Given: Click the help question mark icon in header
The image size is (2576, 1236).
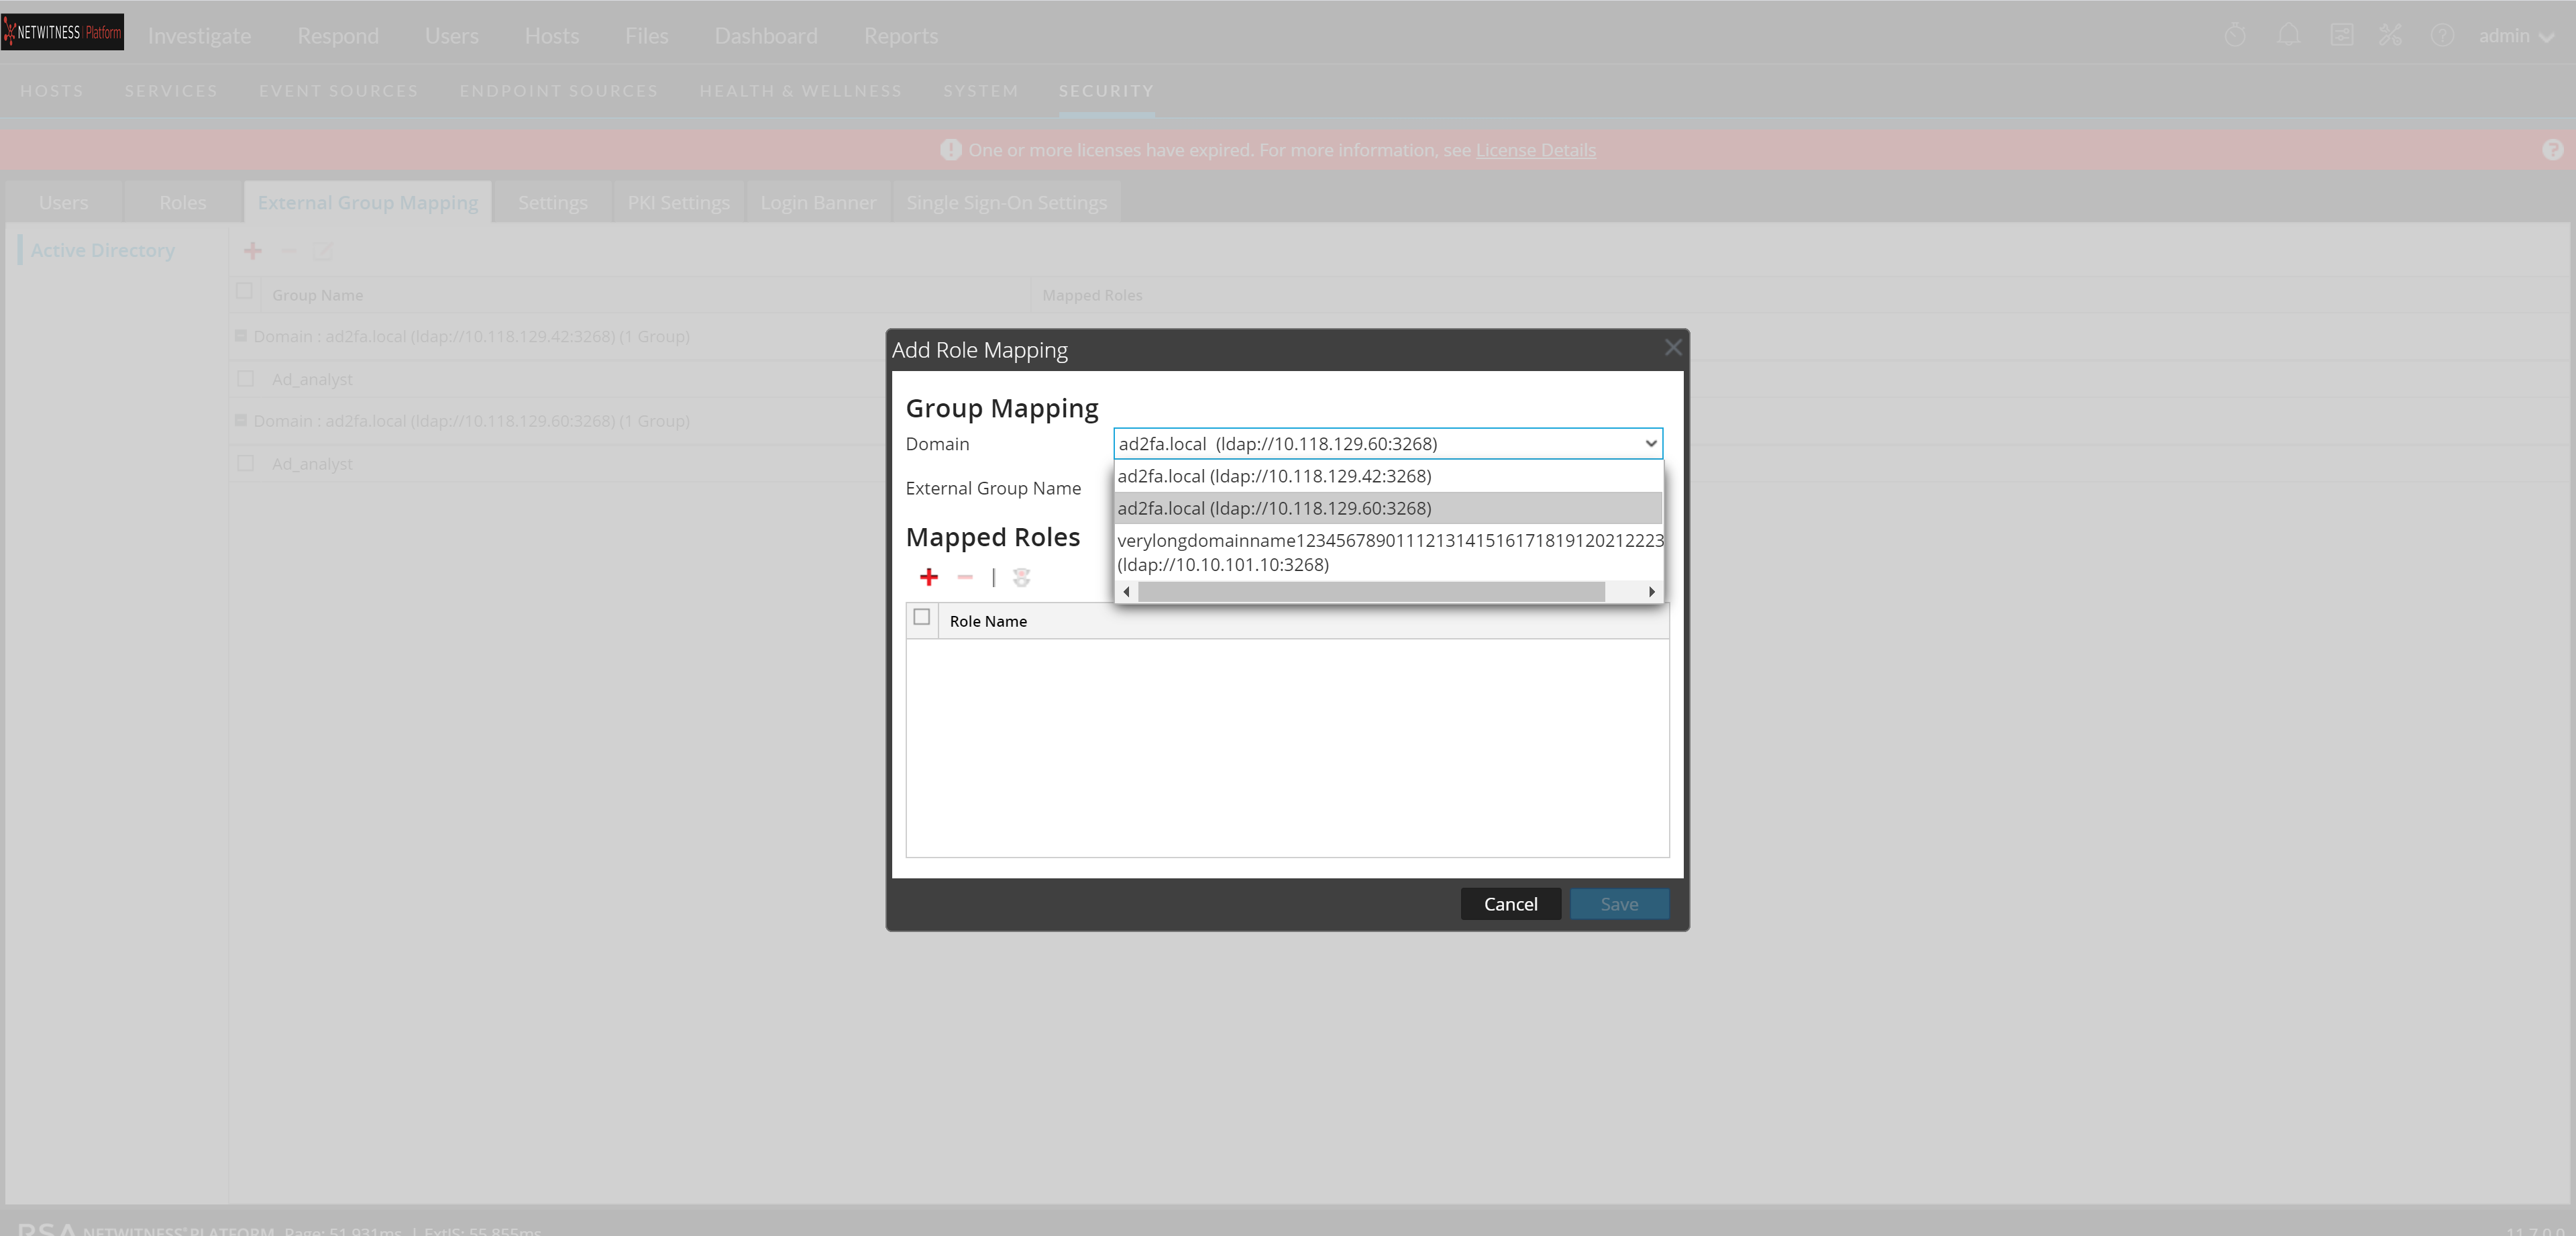Looking at the screenshot, I should click(x=2442, y=36).
